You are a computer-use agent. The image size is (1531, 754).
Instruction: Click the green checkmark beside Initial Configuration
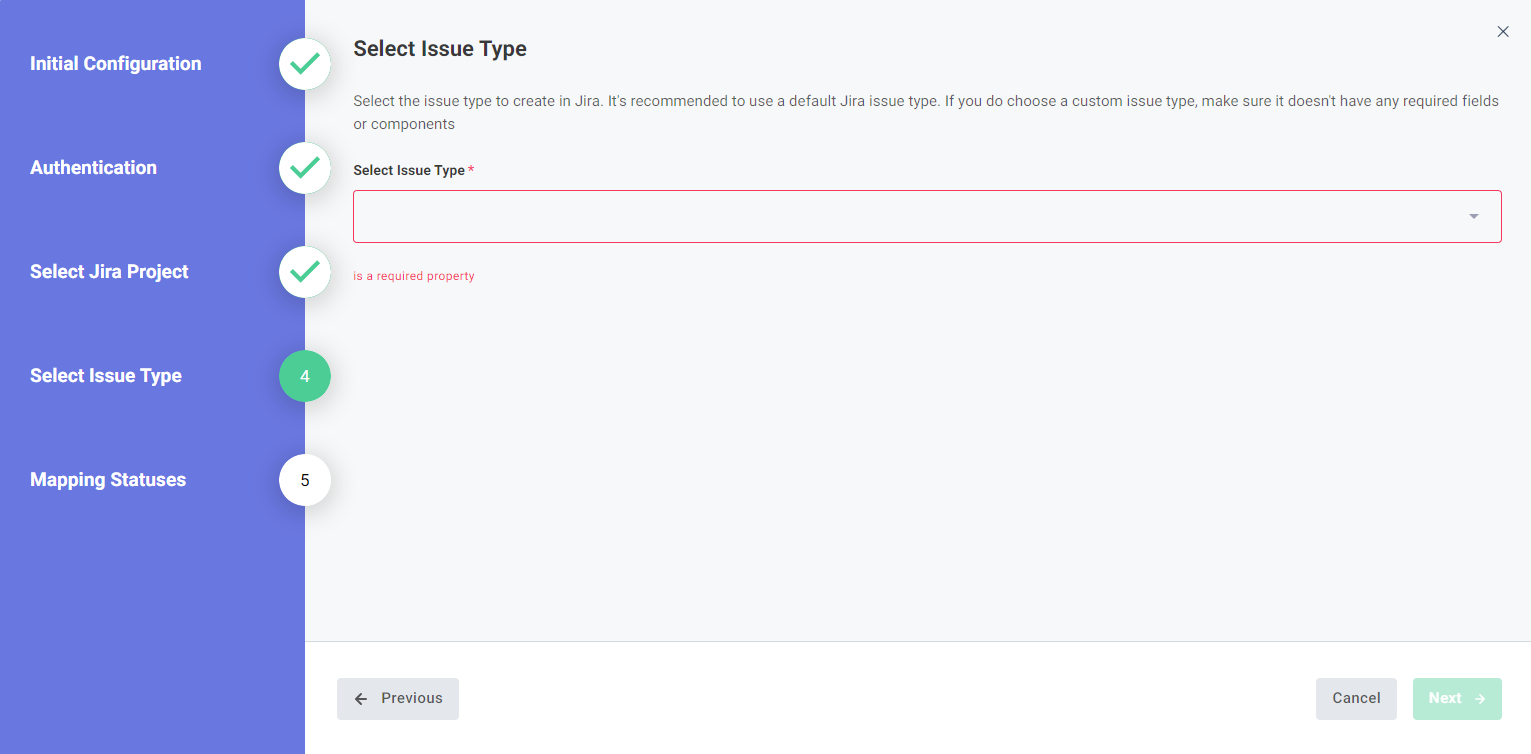pos(304,64)
